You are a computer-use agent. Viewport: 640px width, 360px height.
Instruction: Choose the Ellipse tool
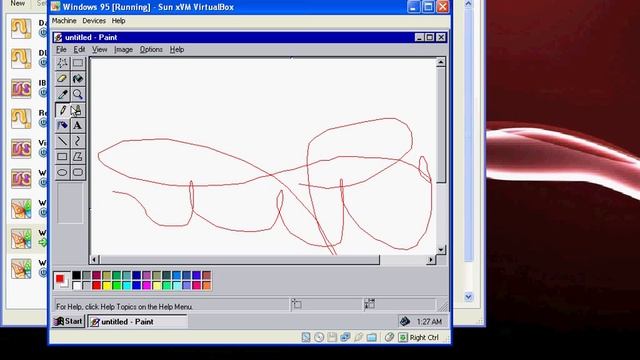(x=62, y=172)
